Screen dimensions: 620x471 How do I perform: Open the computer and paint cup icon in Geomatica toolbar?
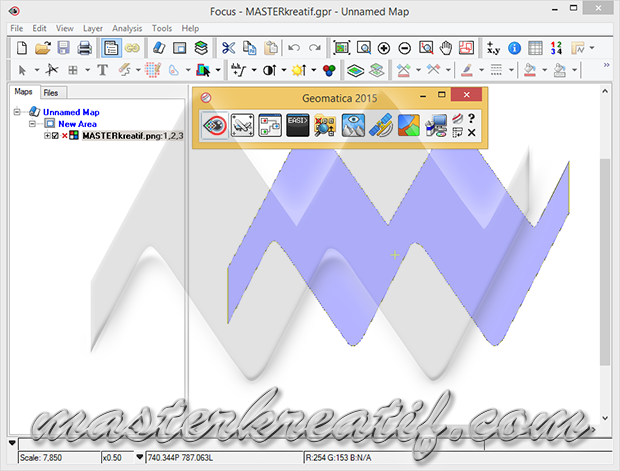(x=436, y=125)
